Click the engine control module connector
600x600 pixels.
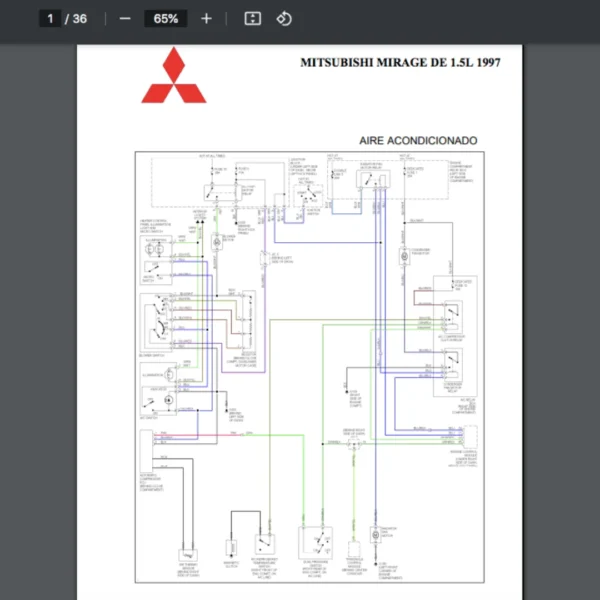tap(468, 437)
